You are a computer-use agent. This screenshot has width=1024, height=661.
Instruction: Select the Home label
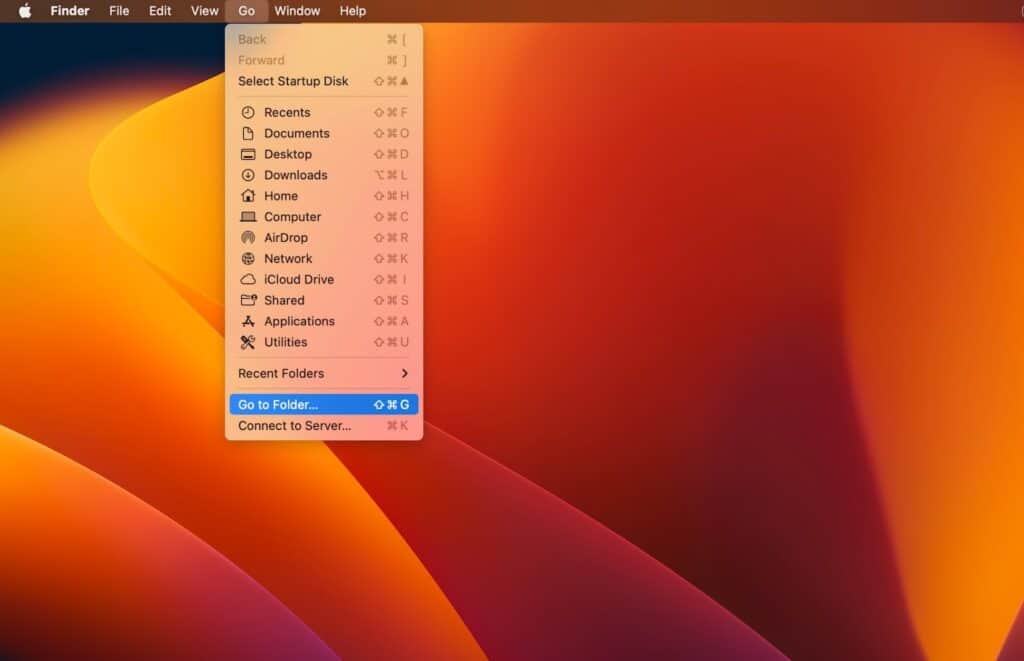pyautogui.click(x=281, y=196)
